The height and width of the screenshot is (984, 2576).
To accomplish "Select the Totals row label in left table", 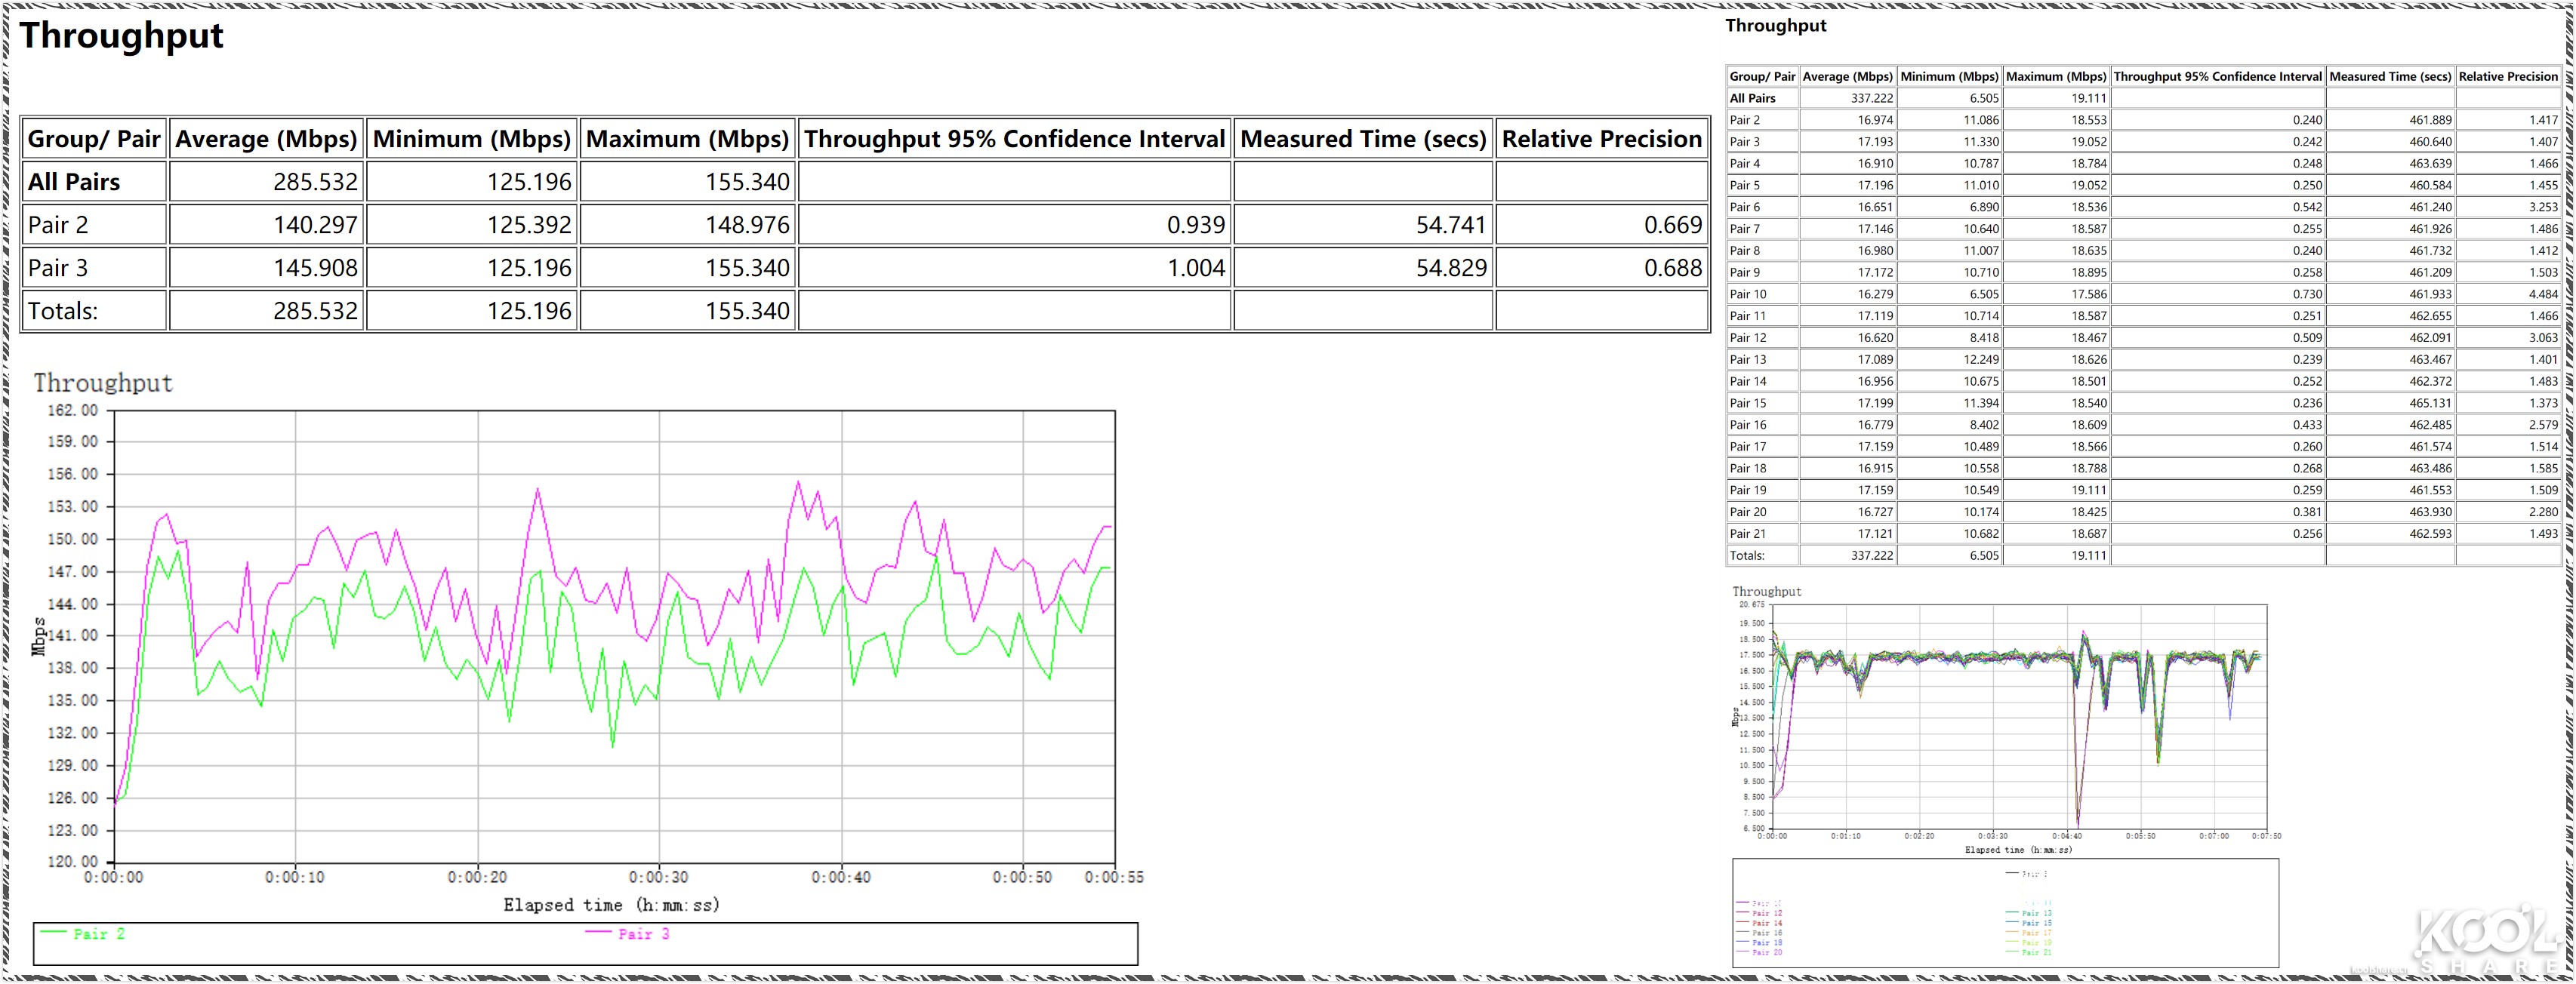I will click(x=63, y=311).
